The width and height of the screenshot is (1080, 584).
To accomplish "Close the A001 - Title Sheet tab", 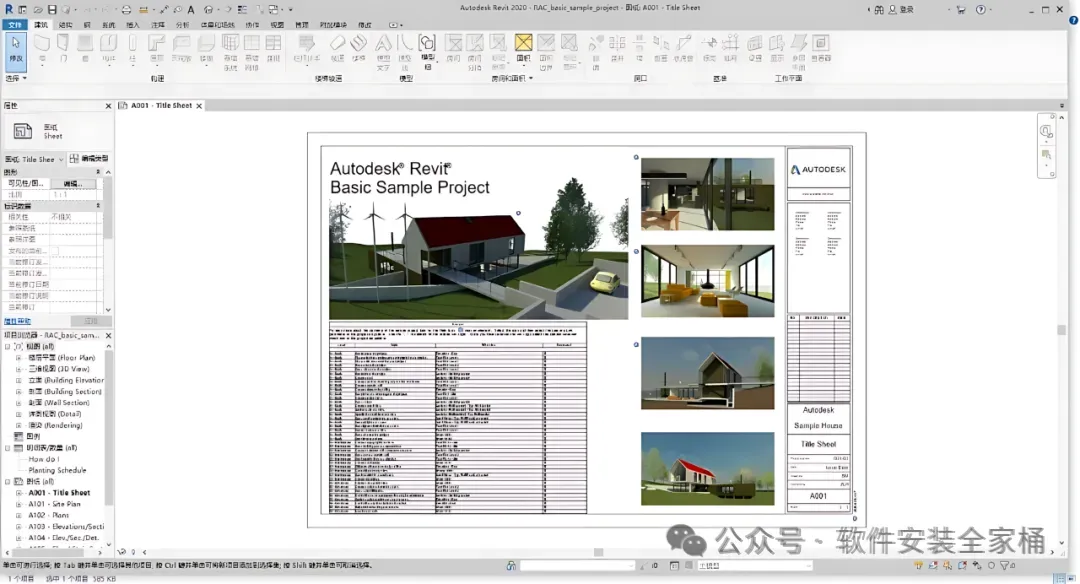I will (x=199, y=106).
